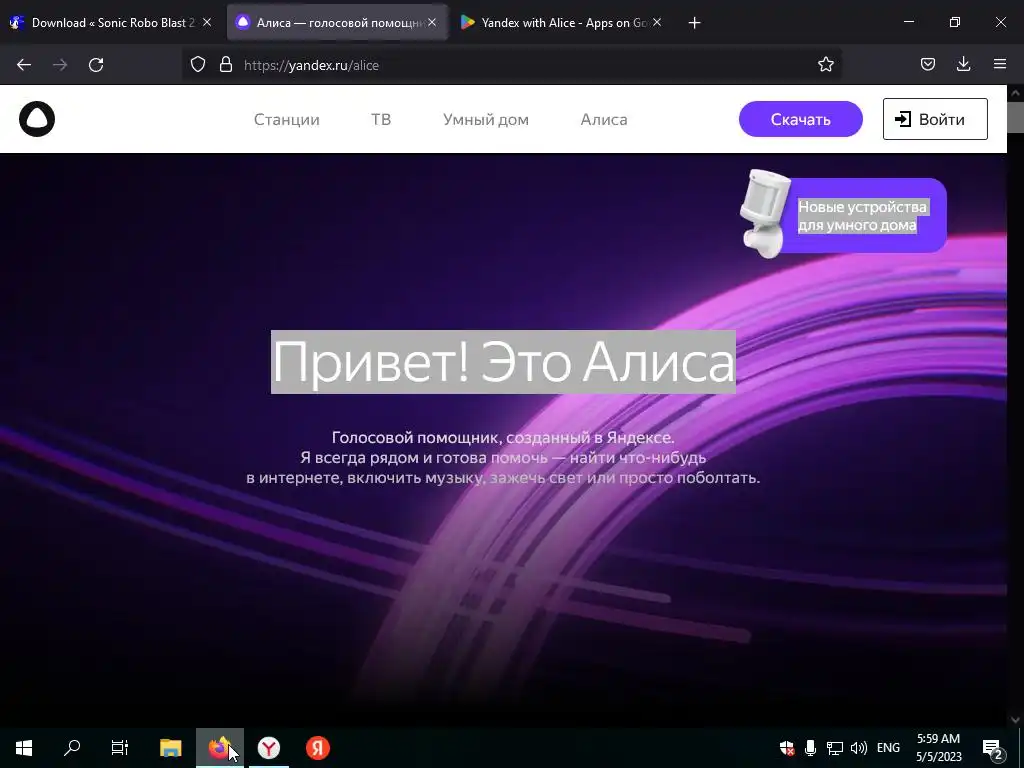Click the page vertical scrollbar thumb
The height and width of the screenshot is (768, 1024).
click(1015, 117)
